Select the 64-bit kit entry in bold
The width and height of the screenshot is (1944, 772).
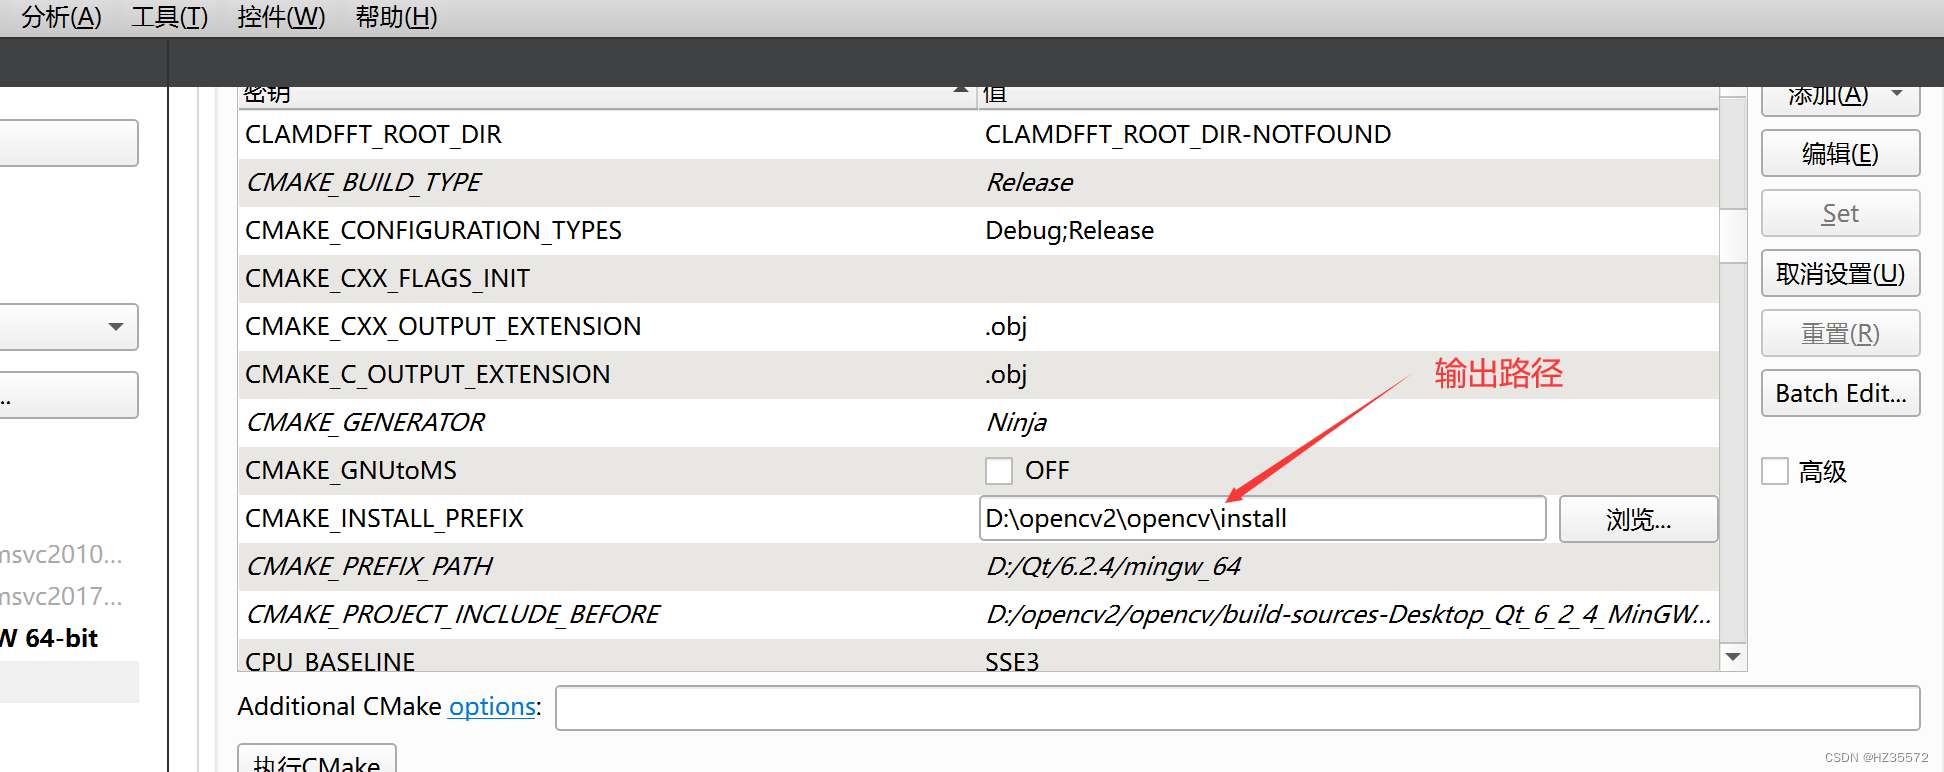click(x=49, y=638)
